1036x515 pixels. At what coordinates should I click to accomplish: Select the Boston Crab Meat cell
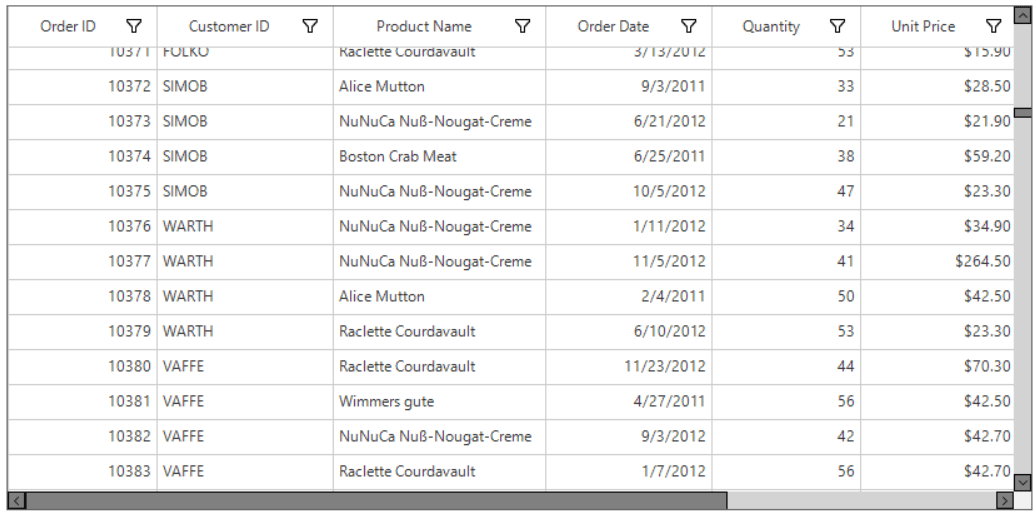(439, 157)
